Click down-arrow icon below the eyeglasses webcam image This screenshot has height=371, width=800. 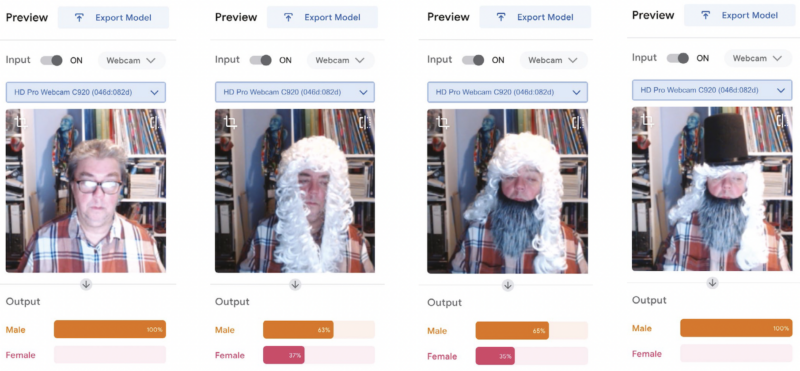tap(86, 284)
